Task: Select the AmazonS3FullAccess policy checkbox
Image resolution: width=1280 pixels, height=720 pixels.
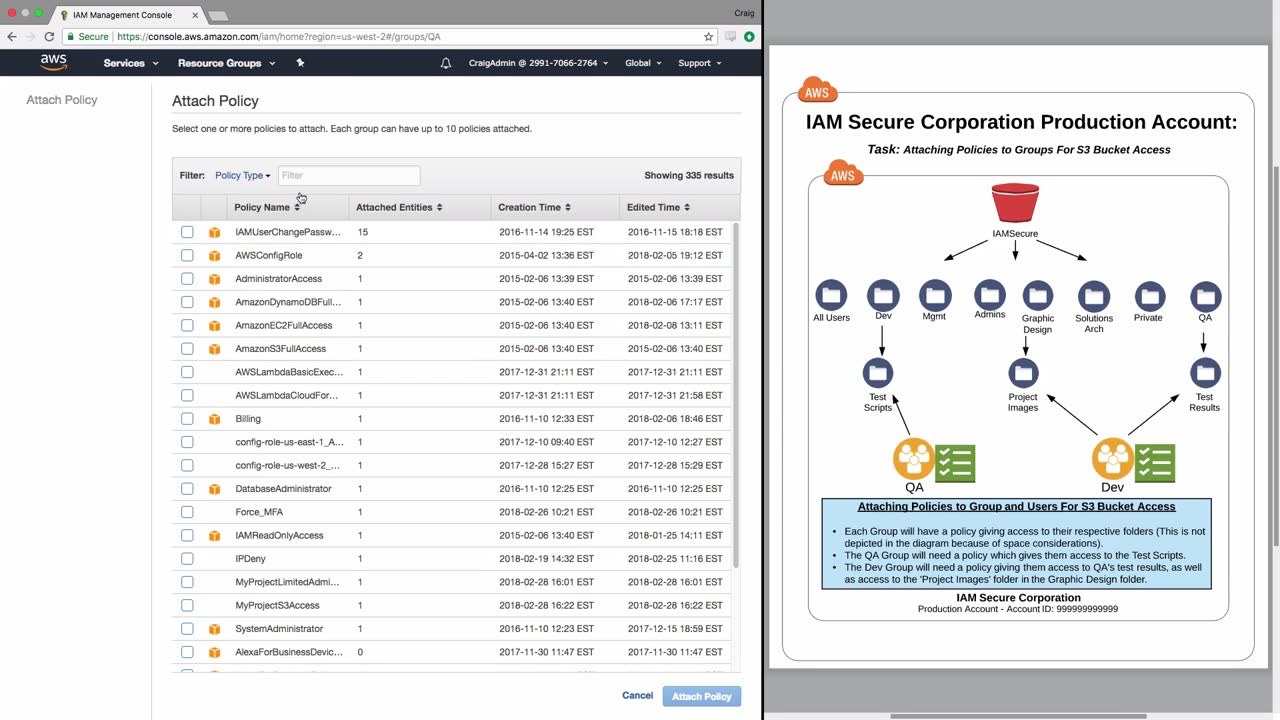Action: 187,349
